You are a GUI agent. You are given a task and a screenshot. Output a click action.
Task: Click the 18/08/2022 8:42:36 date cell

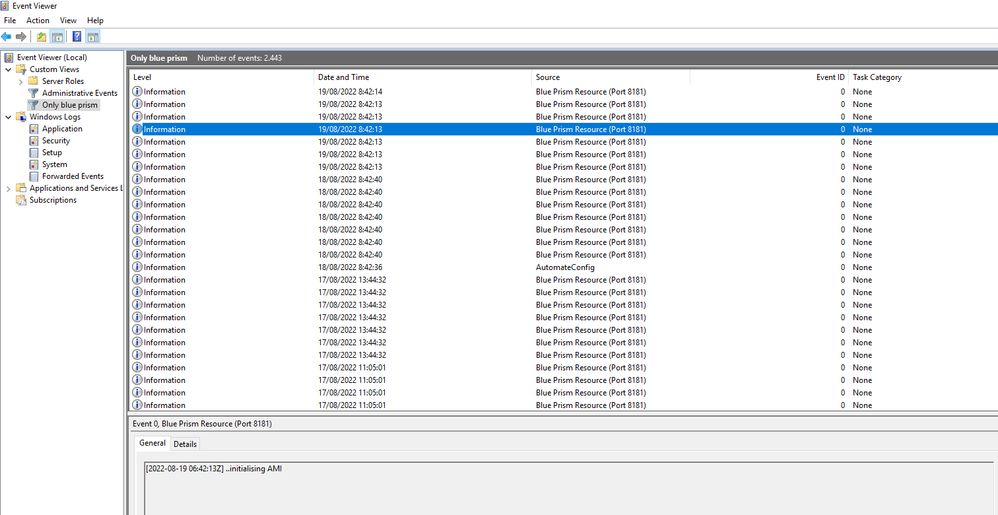(350, 267)
